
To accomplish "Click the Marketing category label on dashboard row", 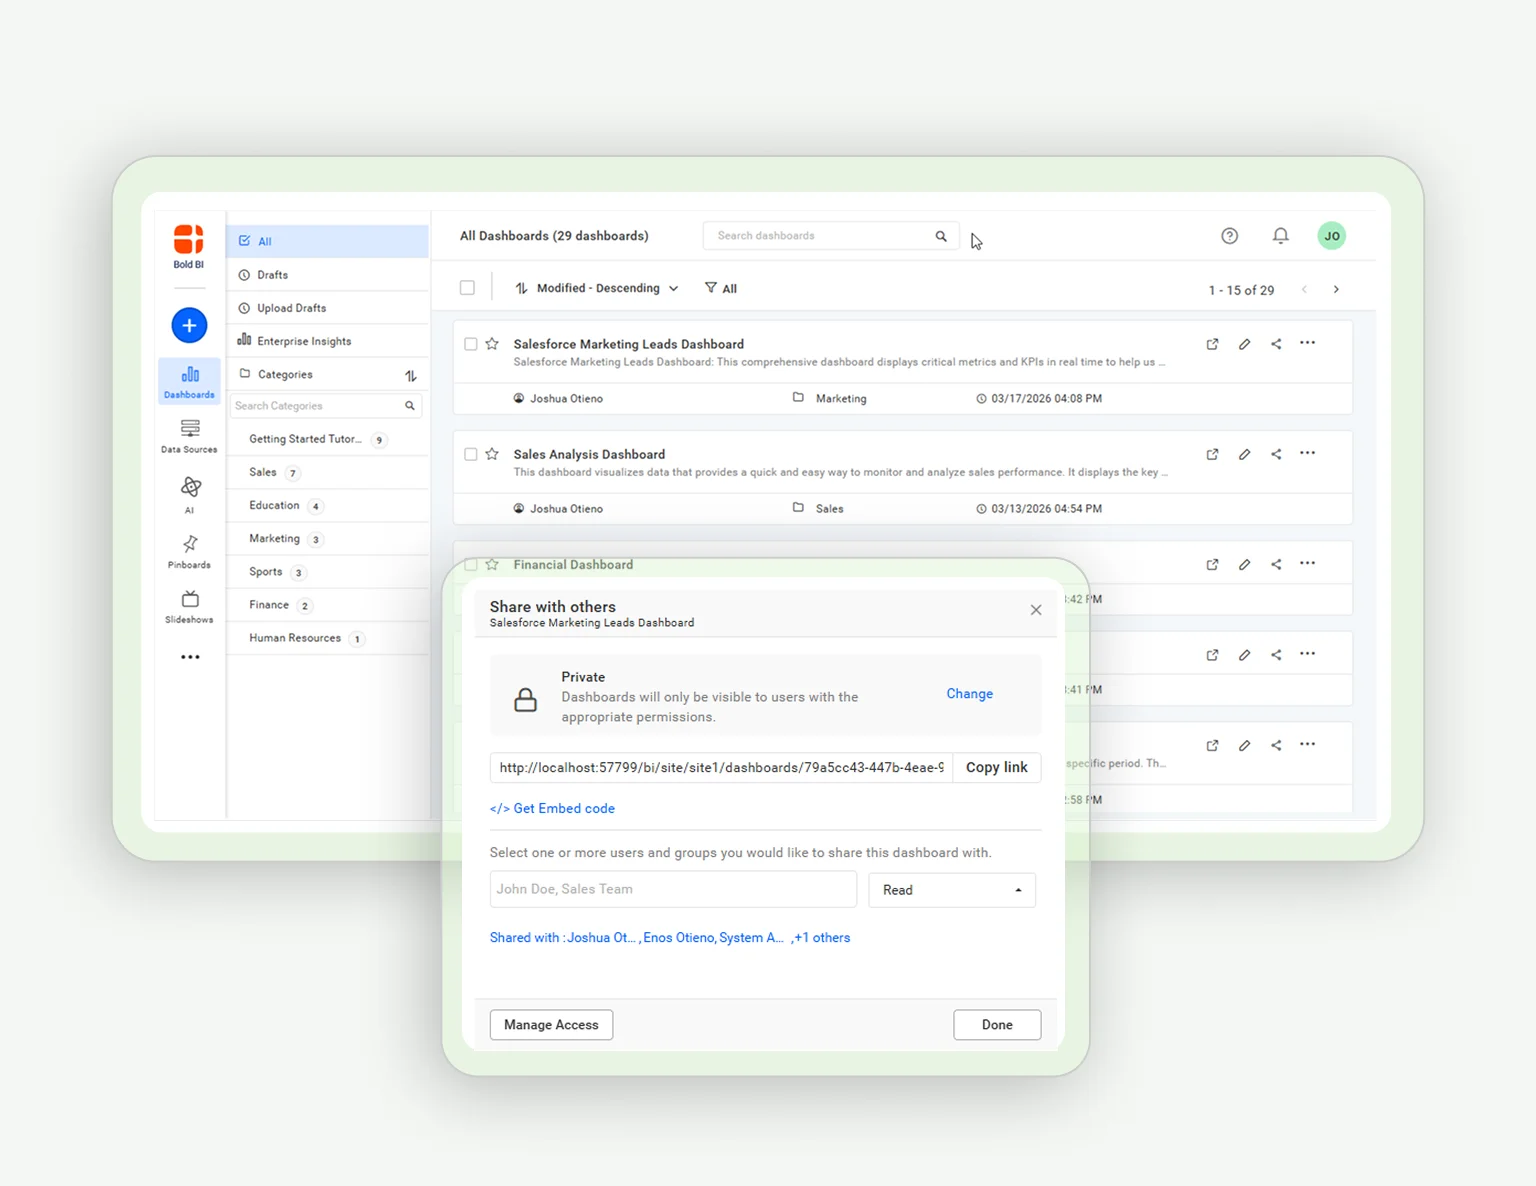I will pyautogui.click(x=841, y=399).
